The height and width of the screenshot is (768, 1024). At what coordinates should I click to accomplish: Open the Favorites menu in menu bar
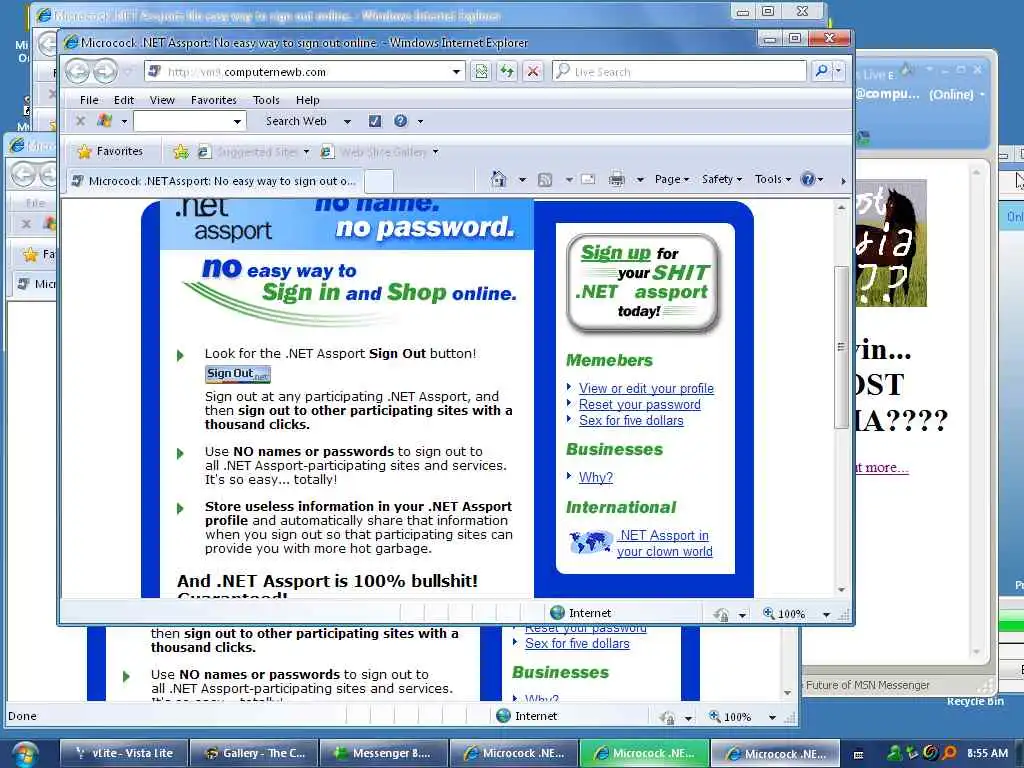coord(214,100)
